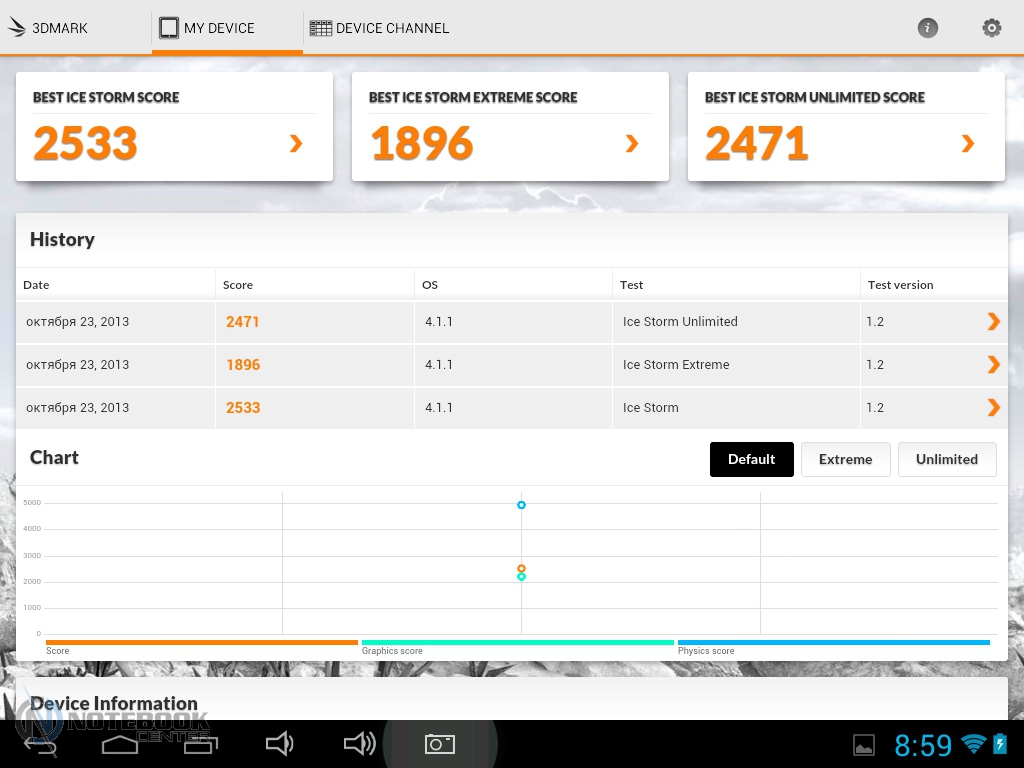Switch chart to Unlimited view
The image size is (1024, 768).
click(946, 459)
